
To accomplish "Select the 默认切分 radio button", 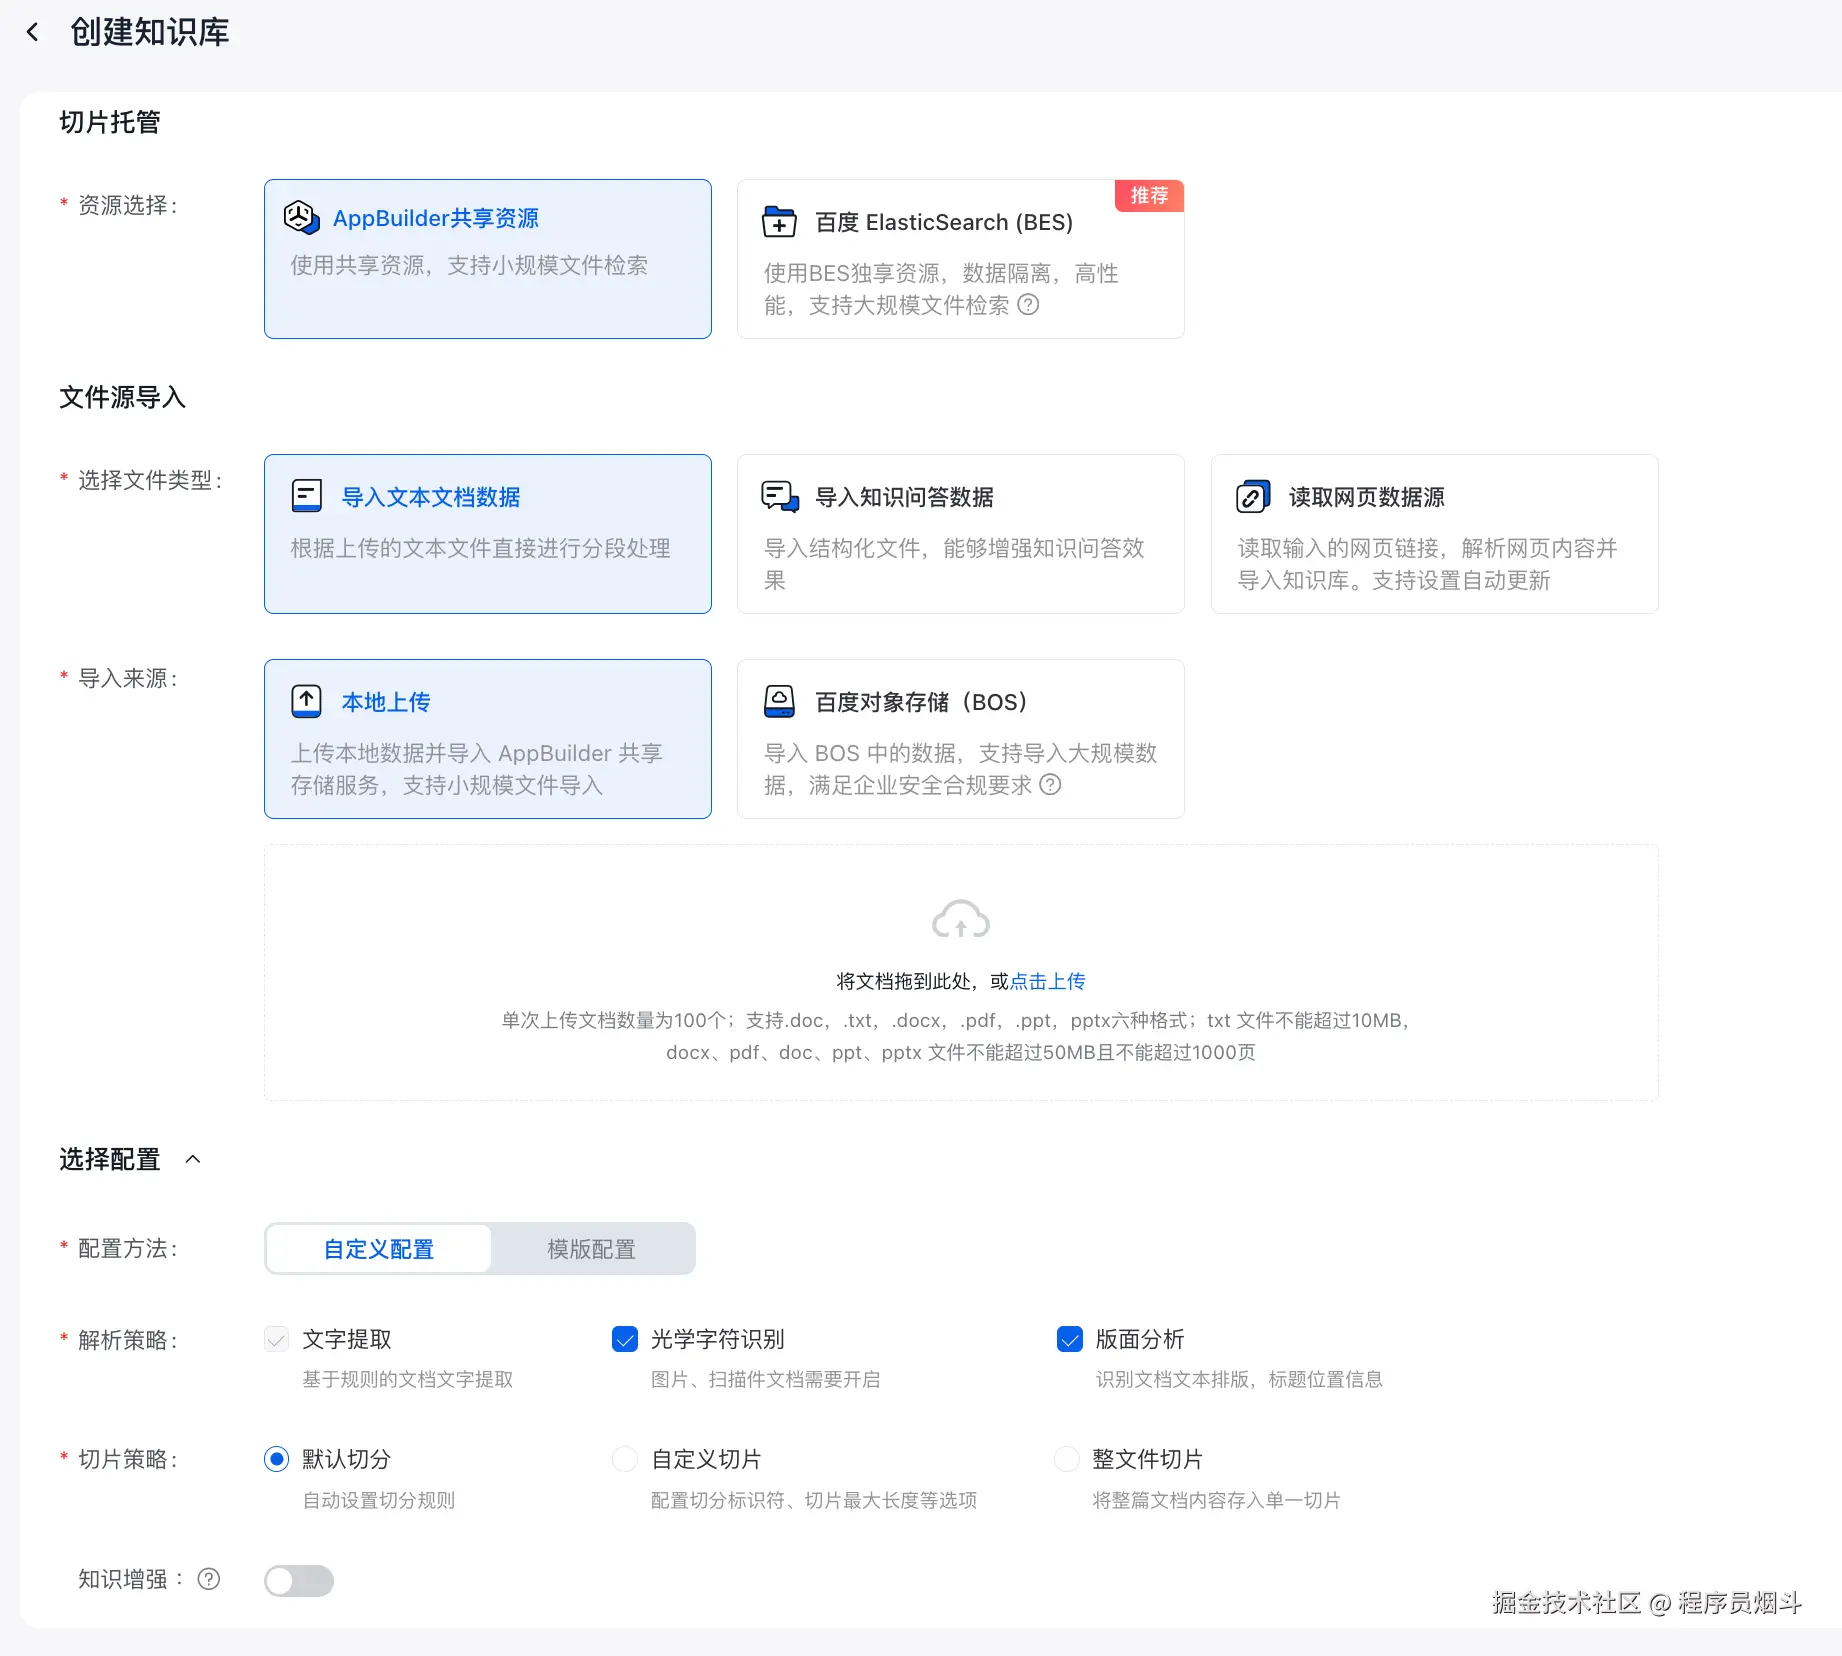I will [x=277, y=1459].
